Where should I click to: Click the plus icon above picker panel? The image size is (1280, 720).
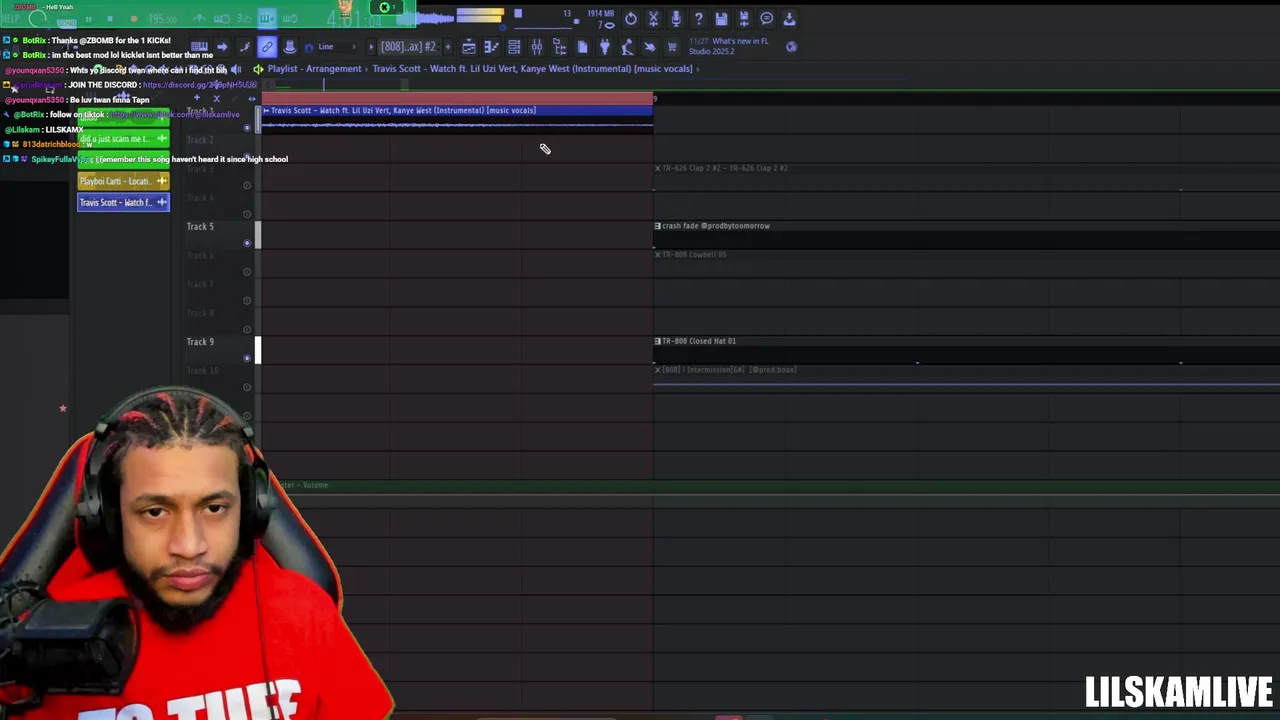tap(196, 98)
